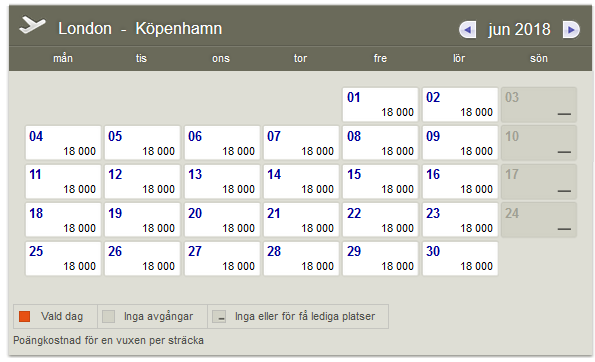Click the airplane icon beside London

click(33, 25)
